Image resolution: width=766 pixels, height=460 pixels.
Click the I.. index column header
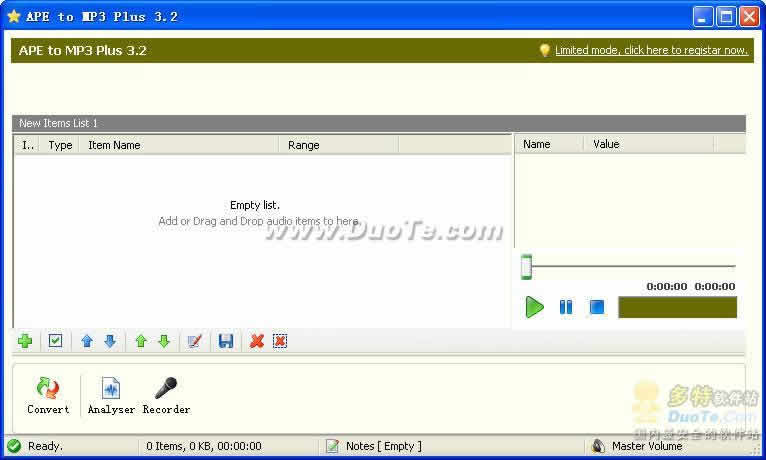point(28,145)
